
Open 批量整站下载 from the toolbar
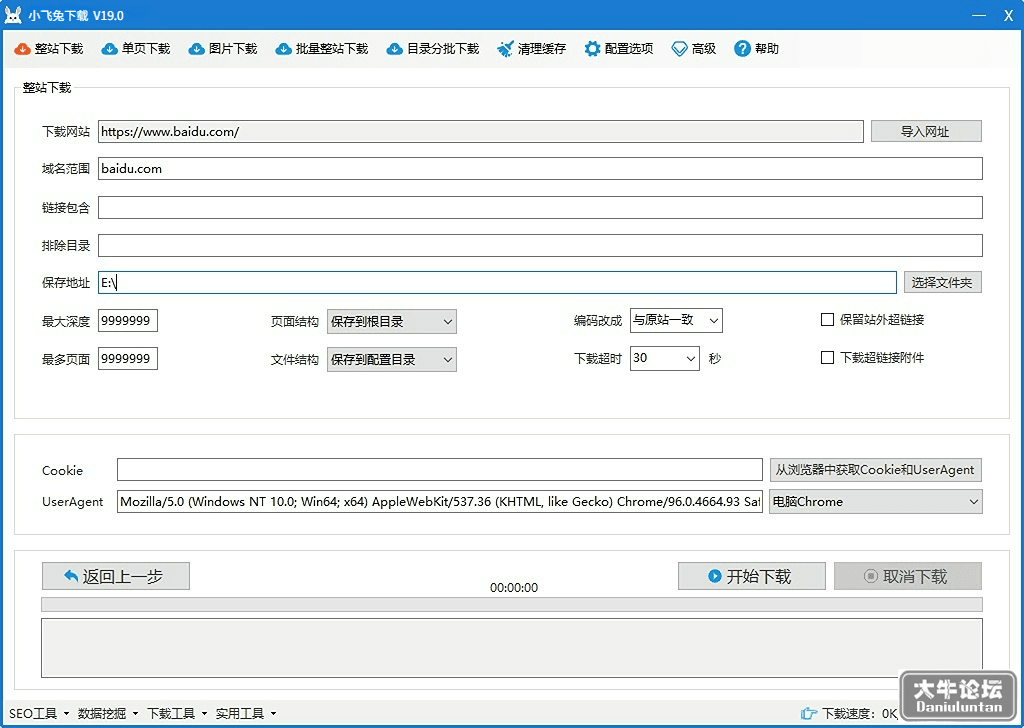(x=321, y=49)
